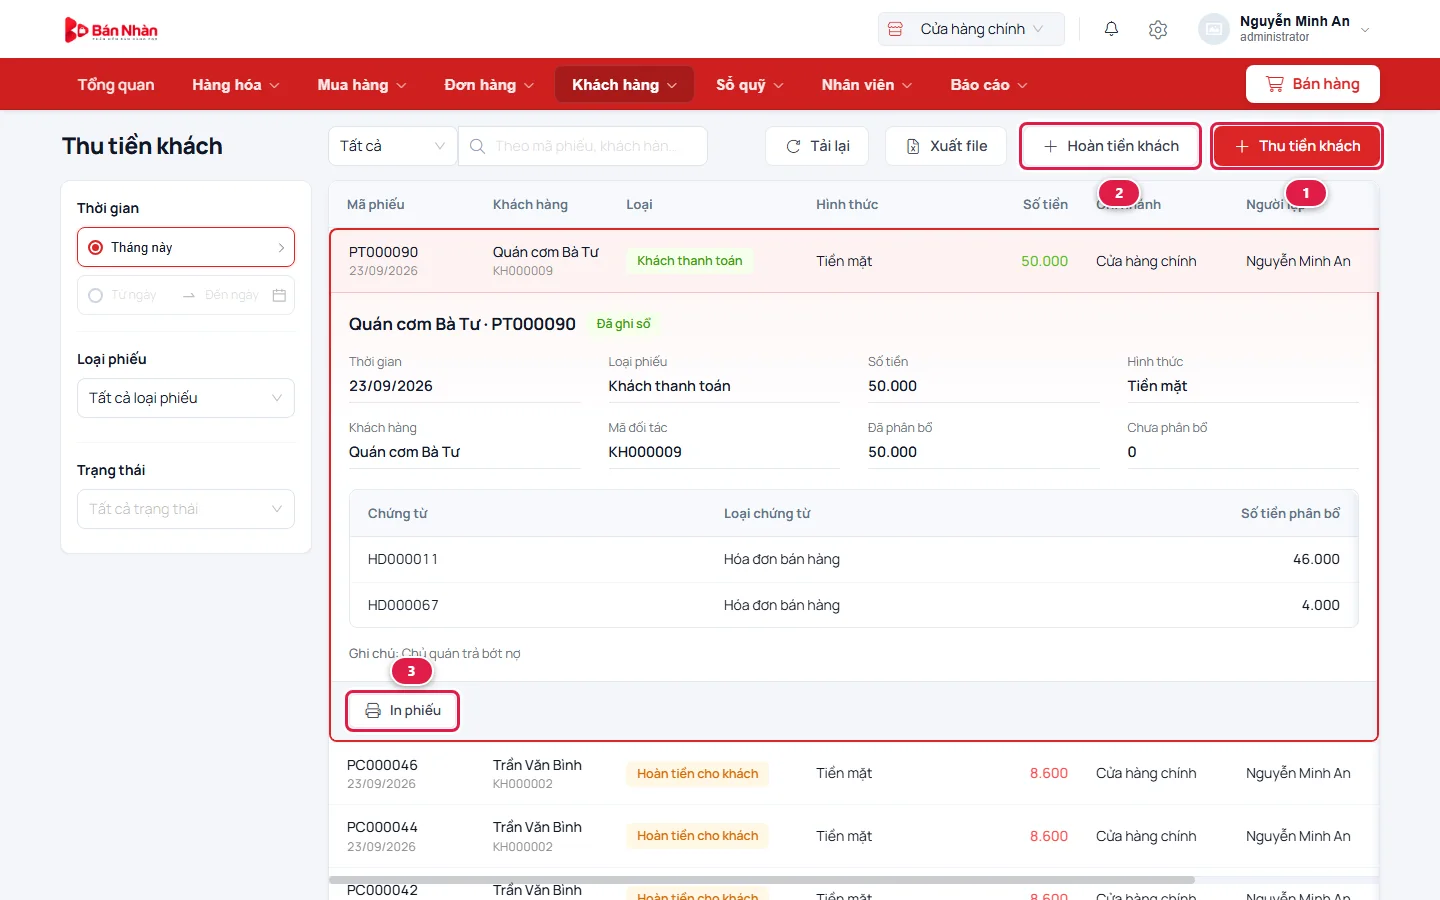Open the Tổng quan menu

click(x=116, y=85)
